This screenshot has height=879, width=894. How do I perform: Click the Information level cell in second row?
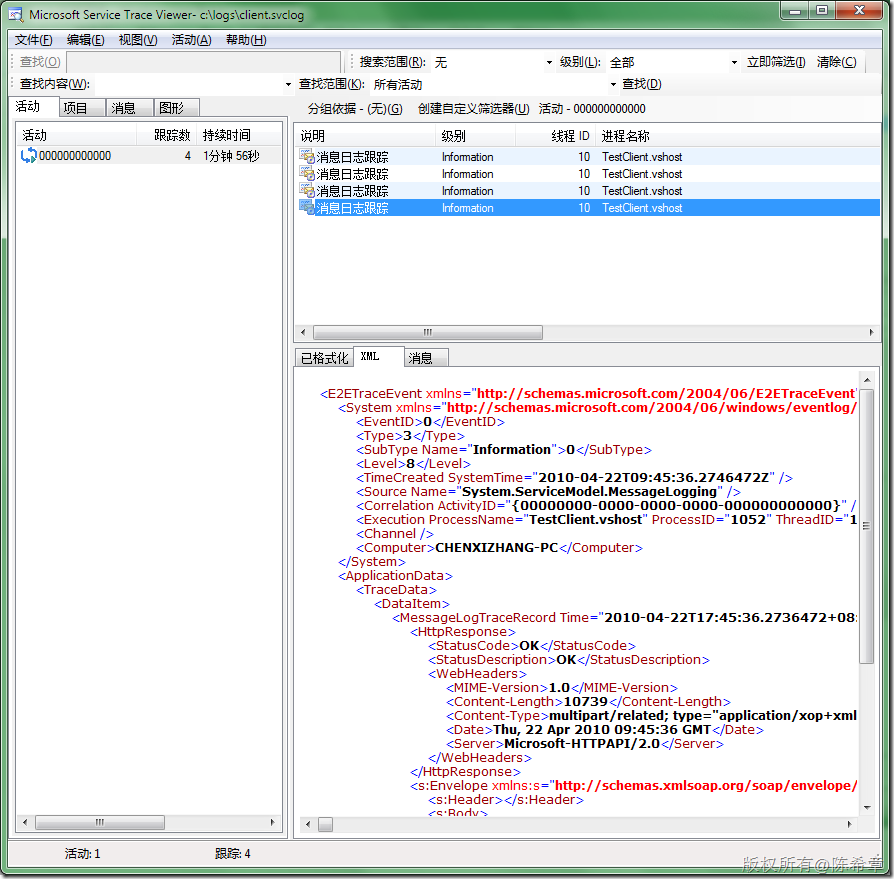click(468, 174)
